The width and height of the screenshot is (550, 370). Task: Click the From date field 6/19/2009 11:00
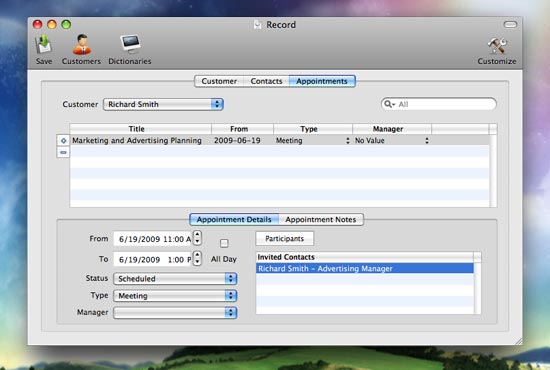(153, 239)
